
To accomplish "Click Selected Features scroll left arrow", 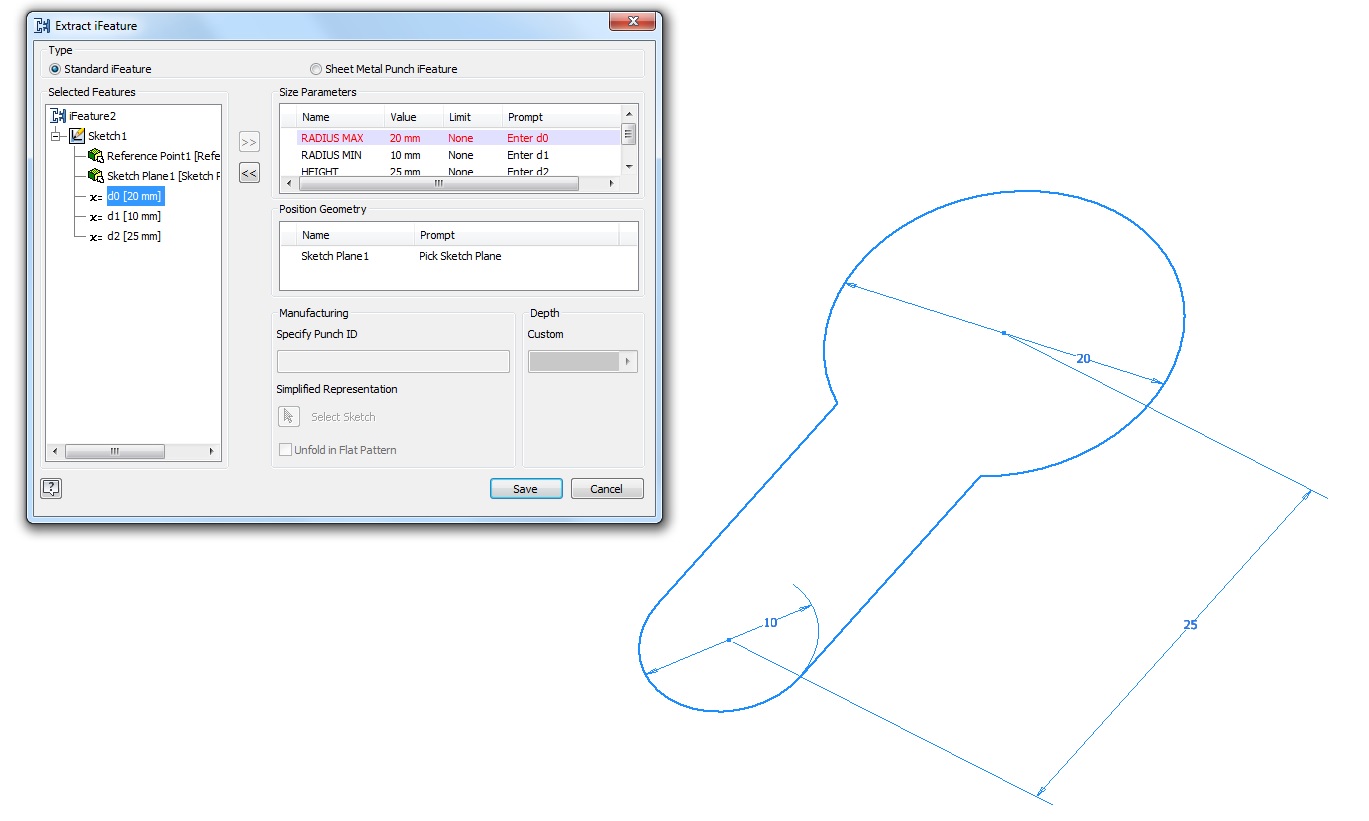I will click(x=55, y=452).
